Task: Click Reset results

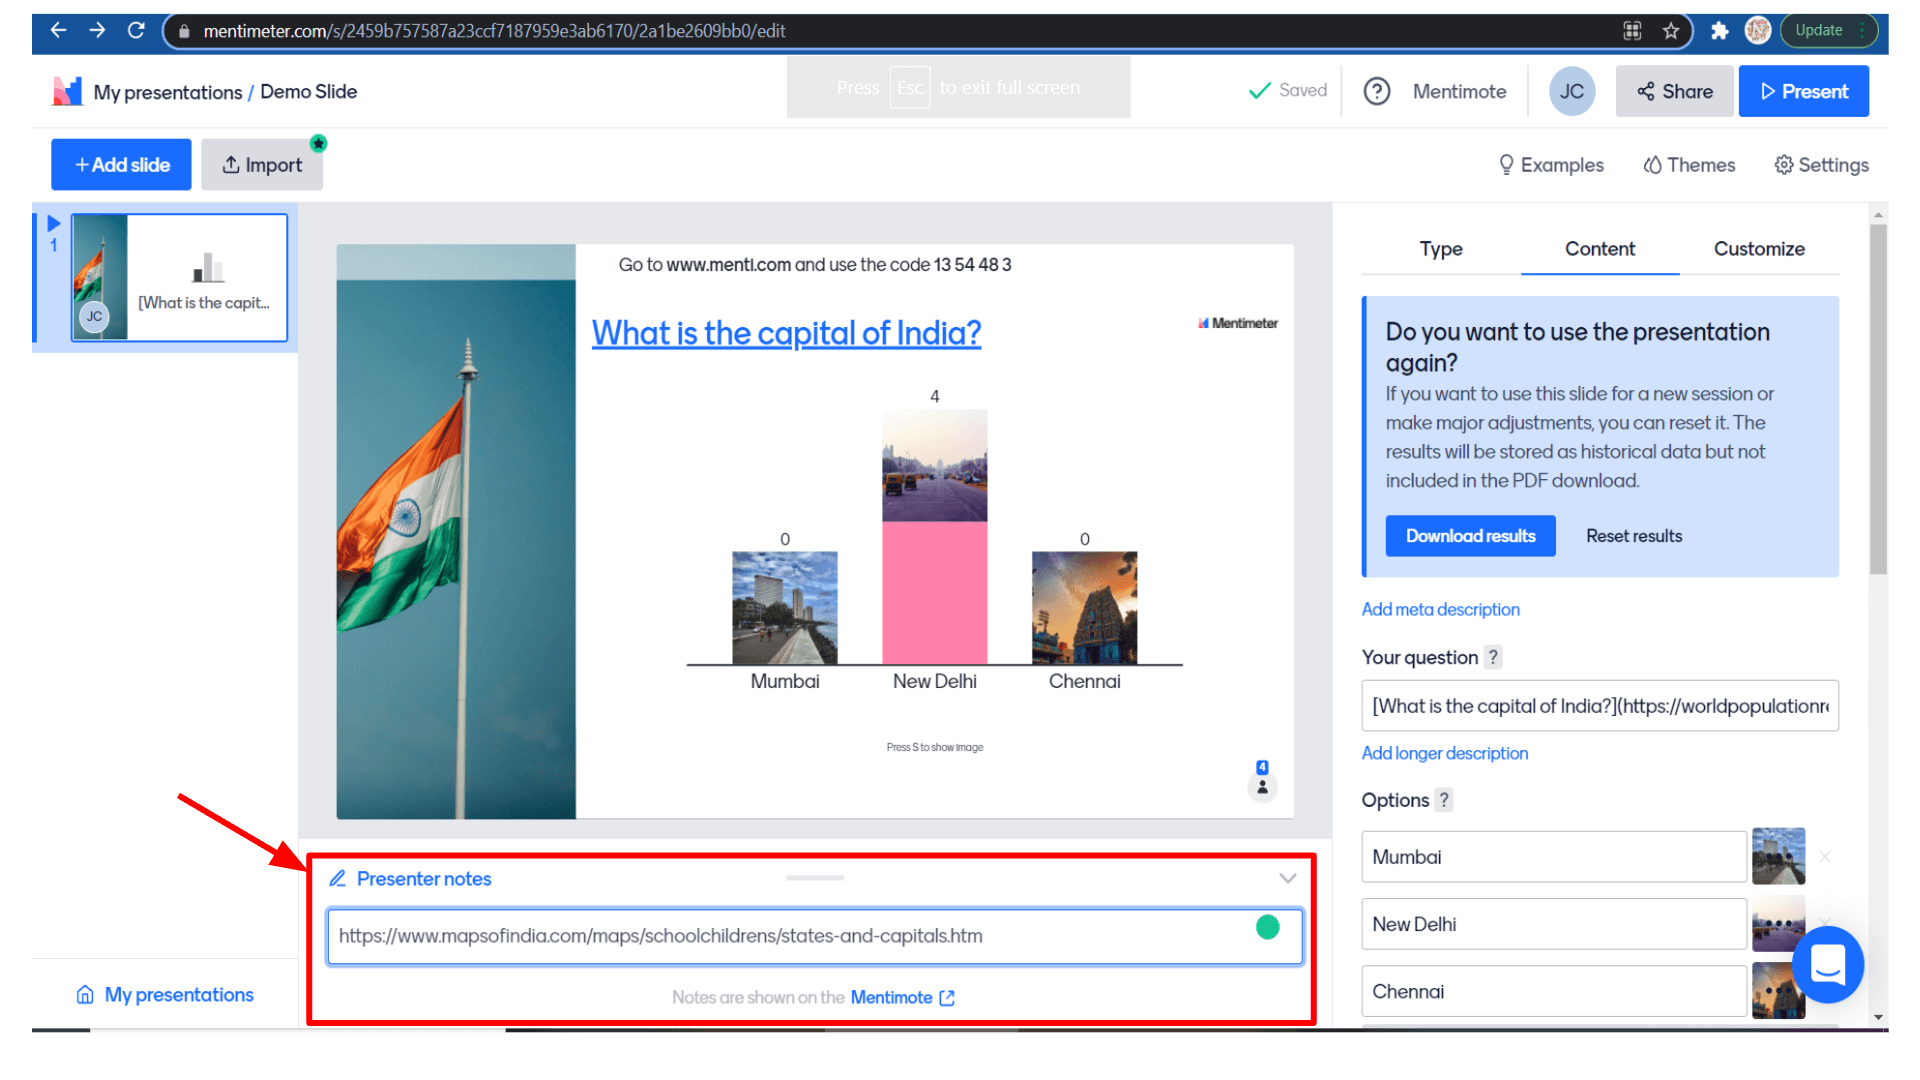Action: (x=1633, y=536)
